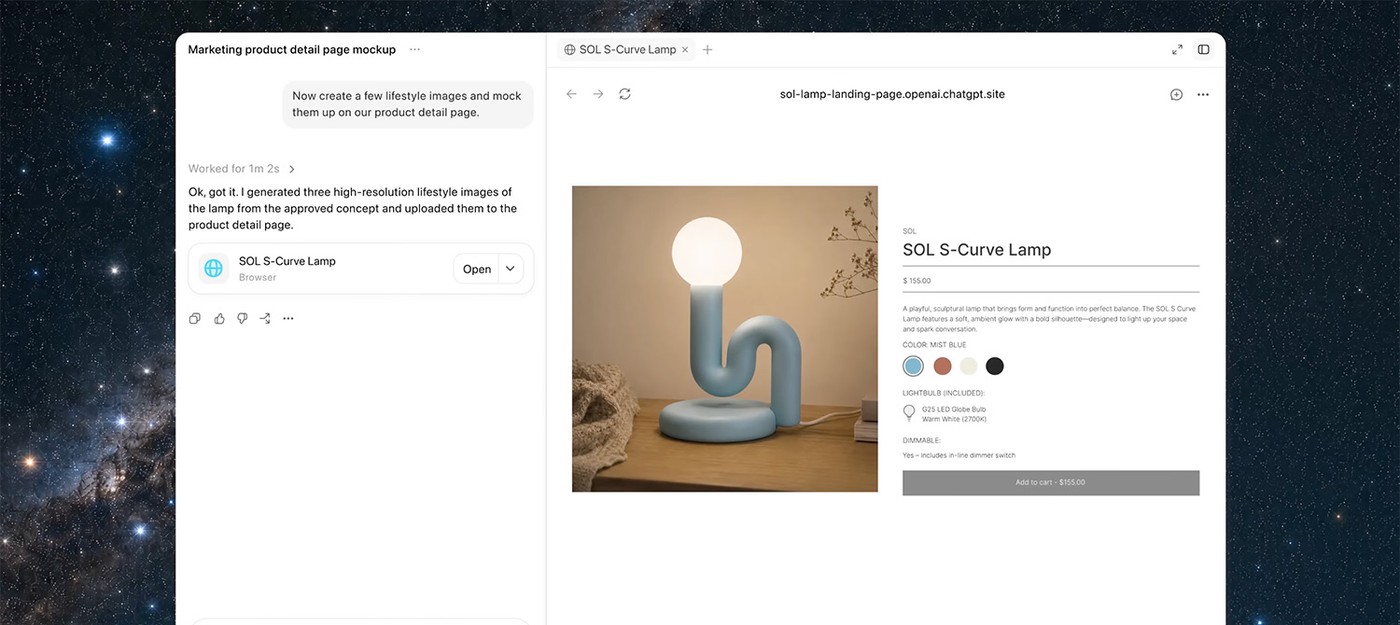
Task: Reload the browser preview page
Action: (625, 94)
